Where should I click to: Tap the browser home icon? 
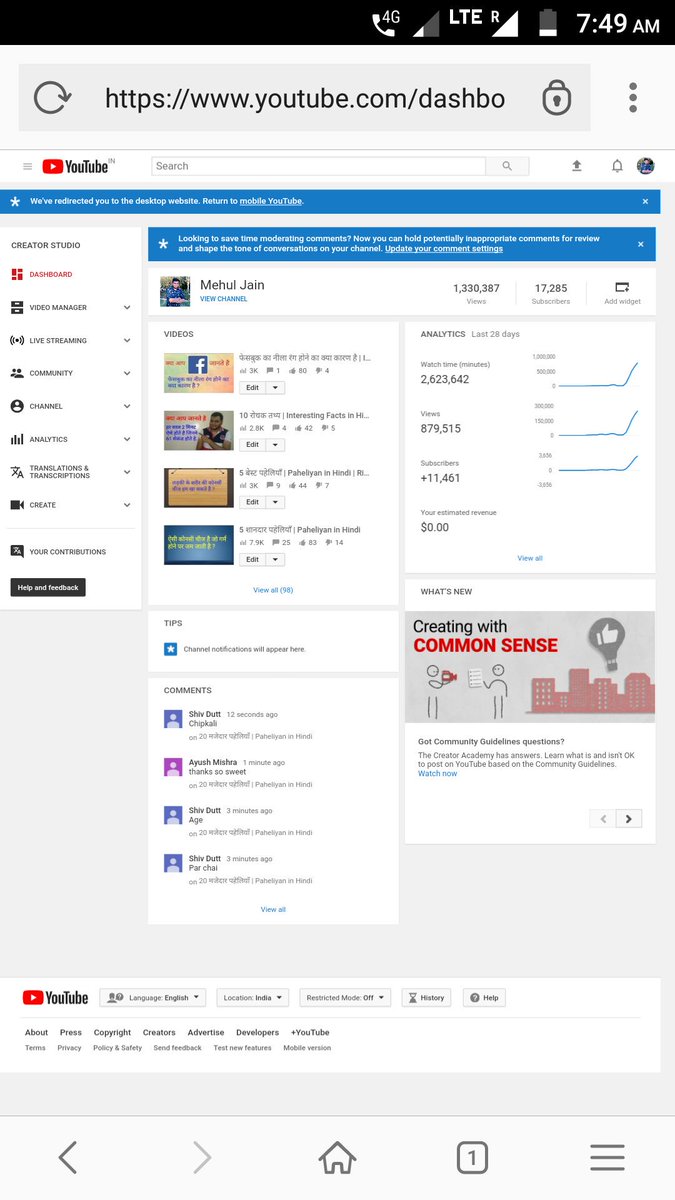click(x=338, y=1158)
